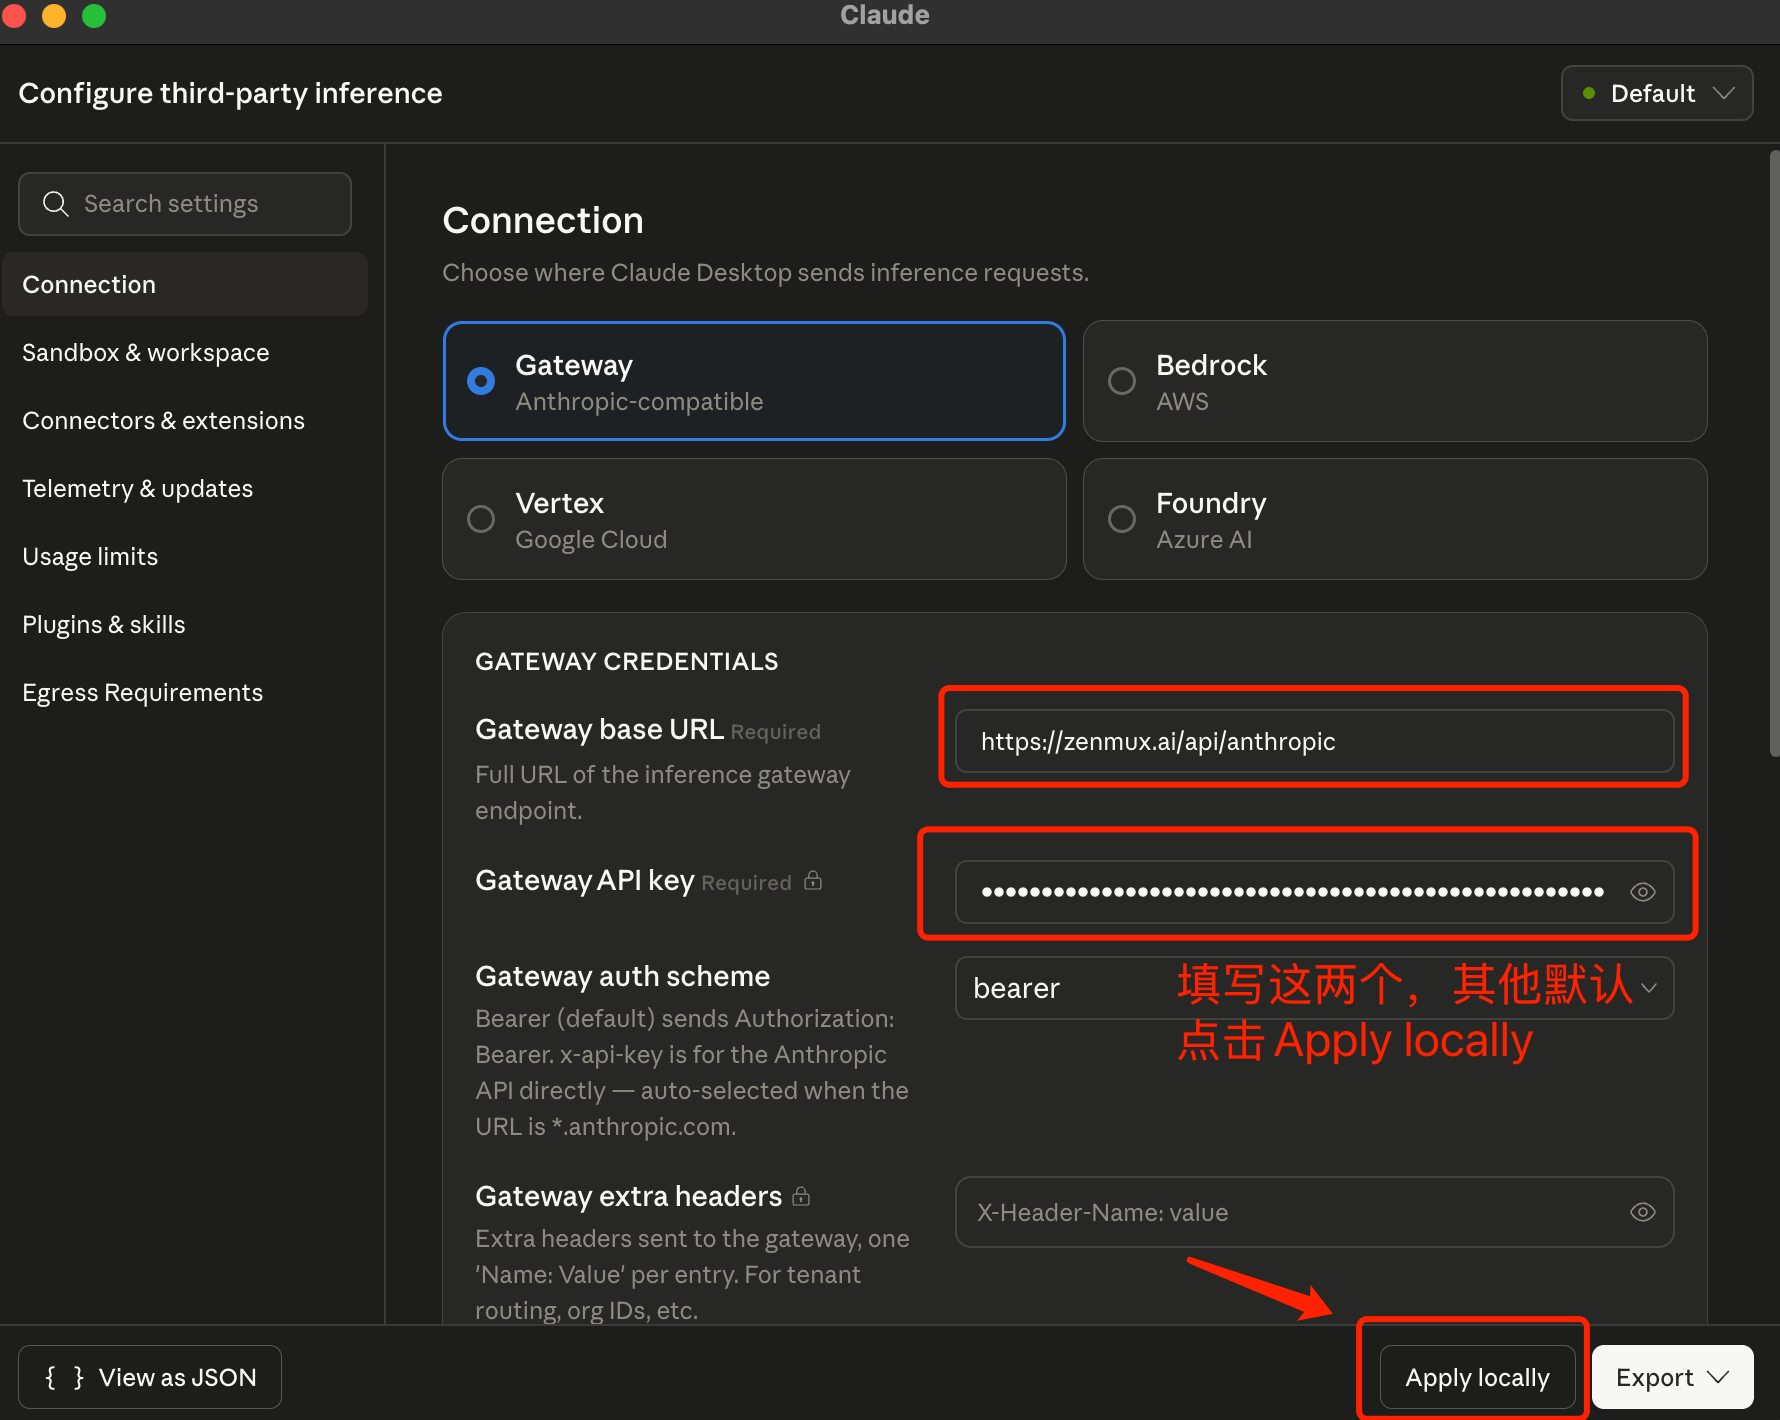Click the green status dot in Default
Image resolution: width=1780 pixels, height=1420 pixels.
1589,93
